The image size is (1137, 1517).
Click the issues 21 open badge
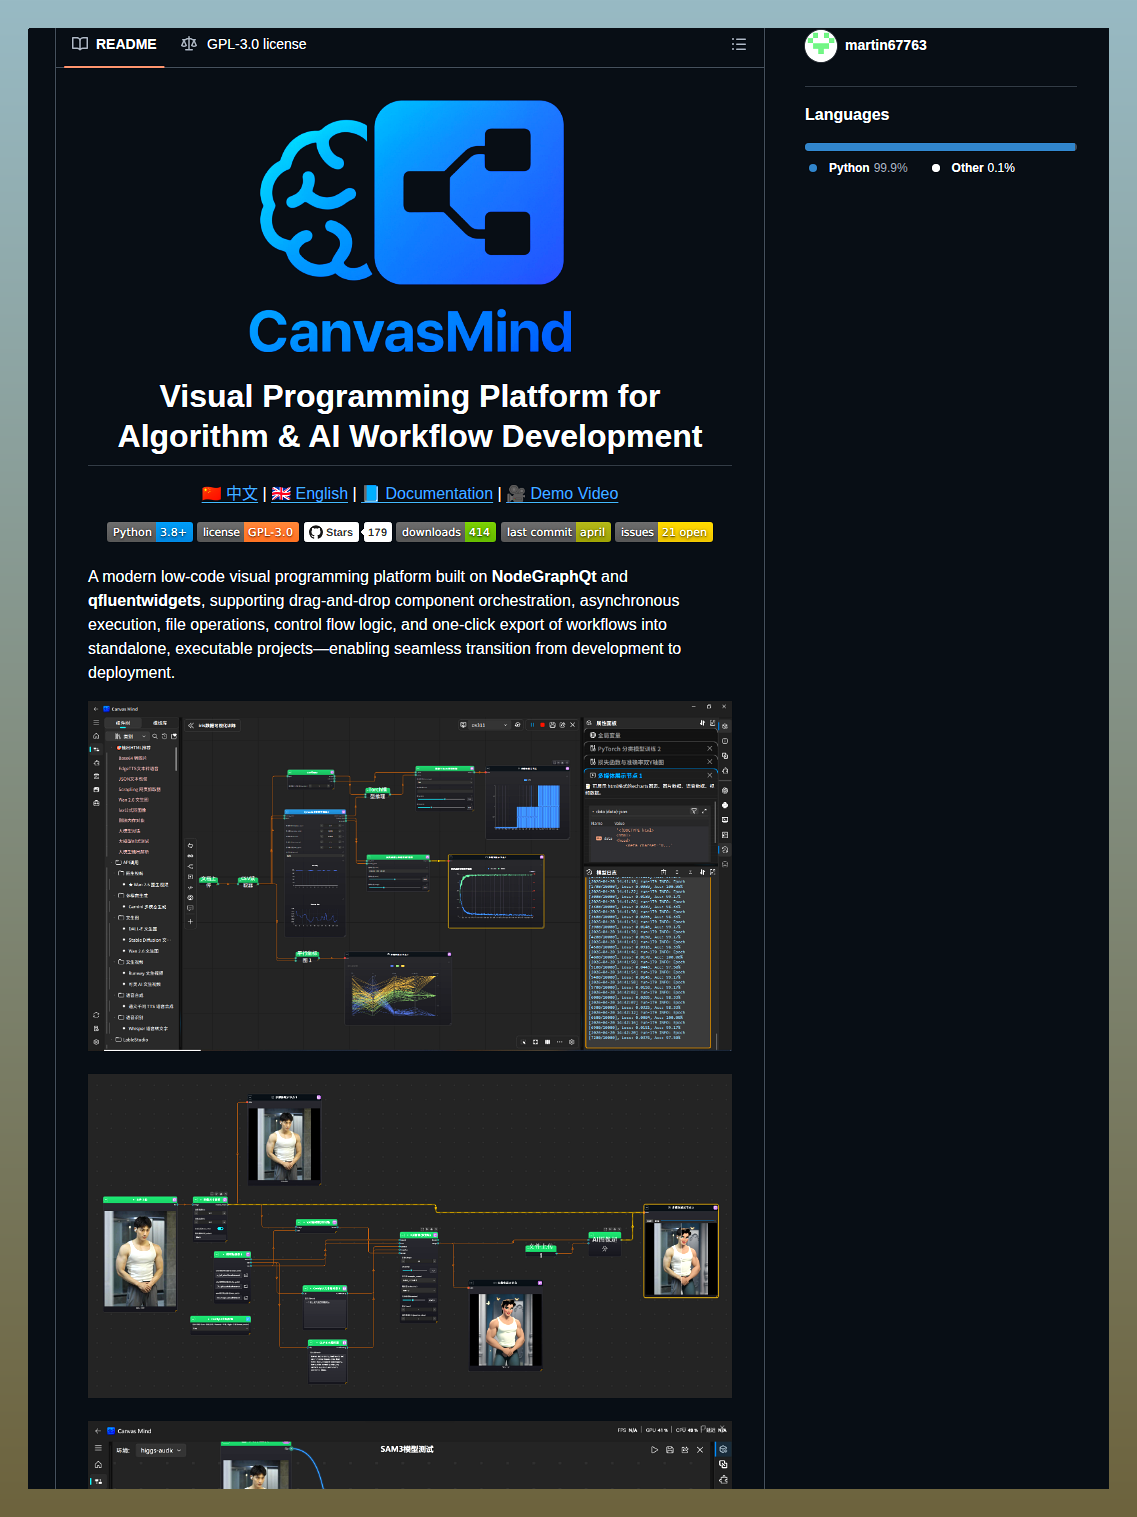(664, 532)
